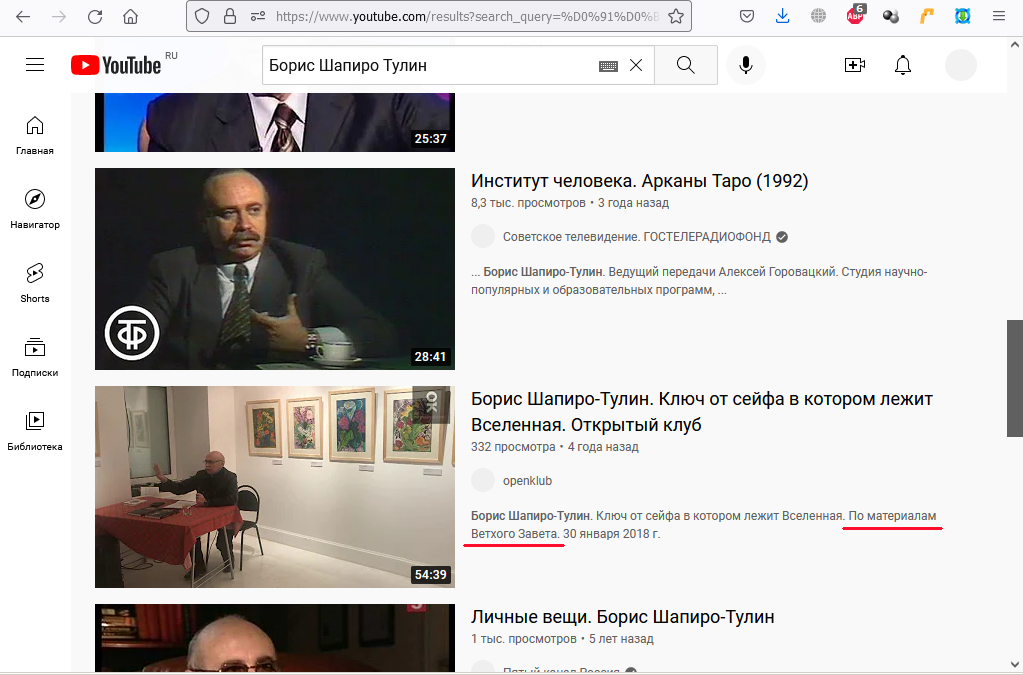Open the Firefox application menu
The width and height of the screenshot is (1023, 675).
[x=998, y=16]
